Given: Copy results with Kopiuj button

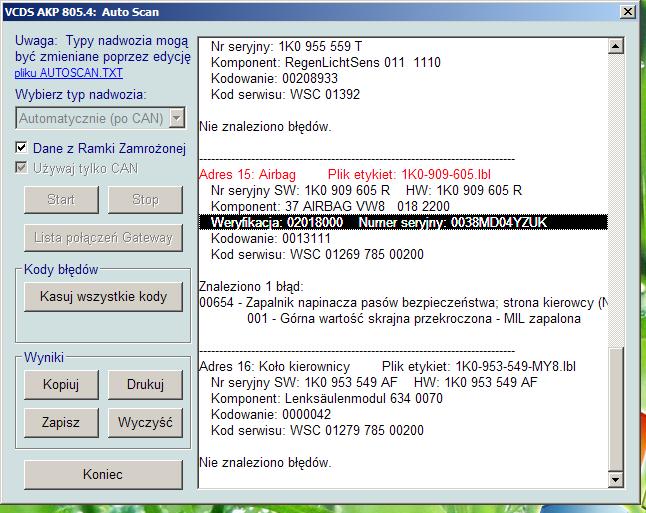Looking at the screenshot, I should [x=61, y=384].
